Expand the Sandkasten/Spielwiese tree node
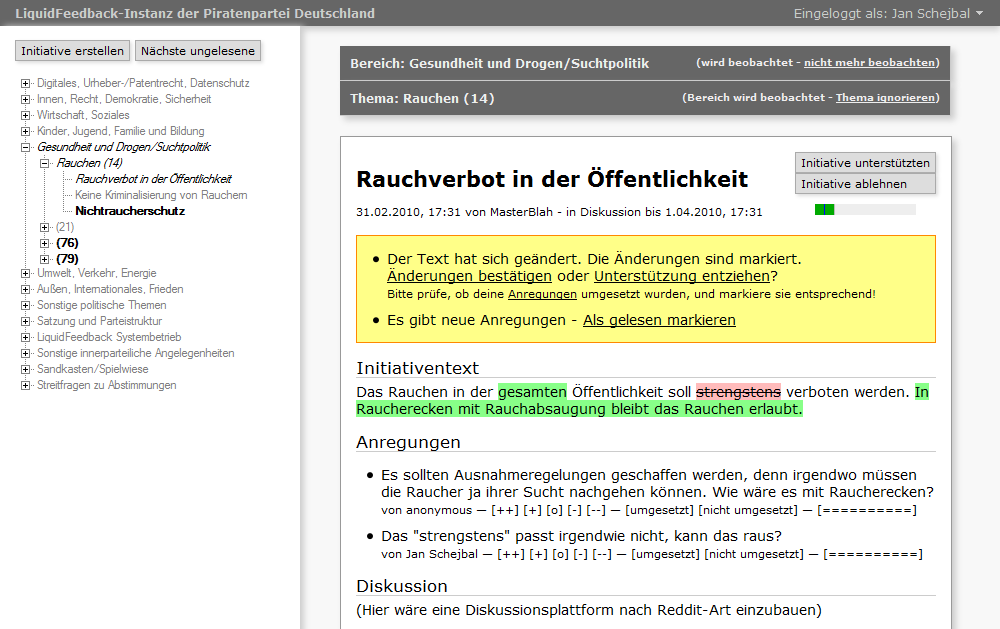This screenshot has height=629, width=1000. coord(26,369)
